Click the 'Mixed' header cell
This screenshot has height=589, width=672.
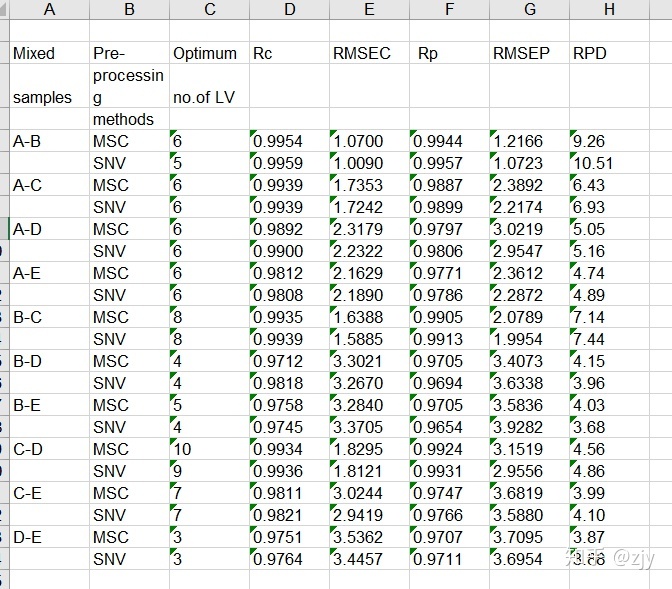pos(49,53)
